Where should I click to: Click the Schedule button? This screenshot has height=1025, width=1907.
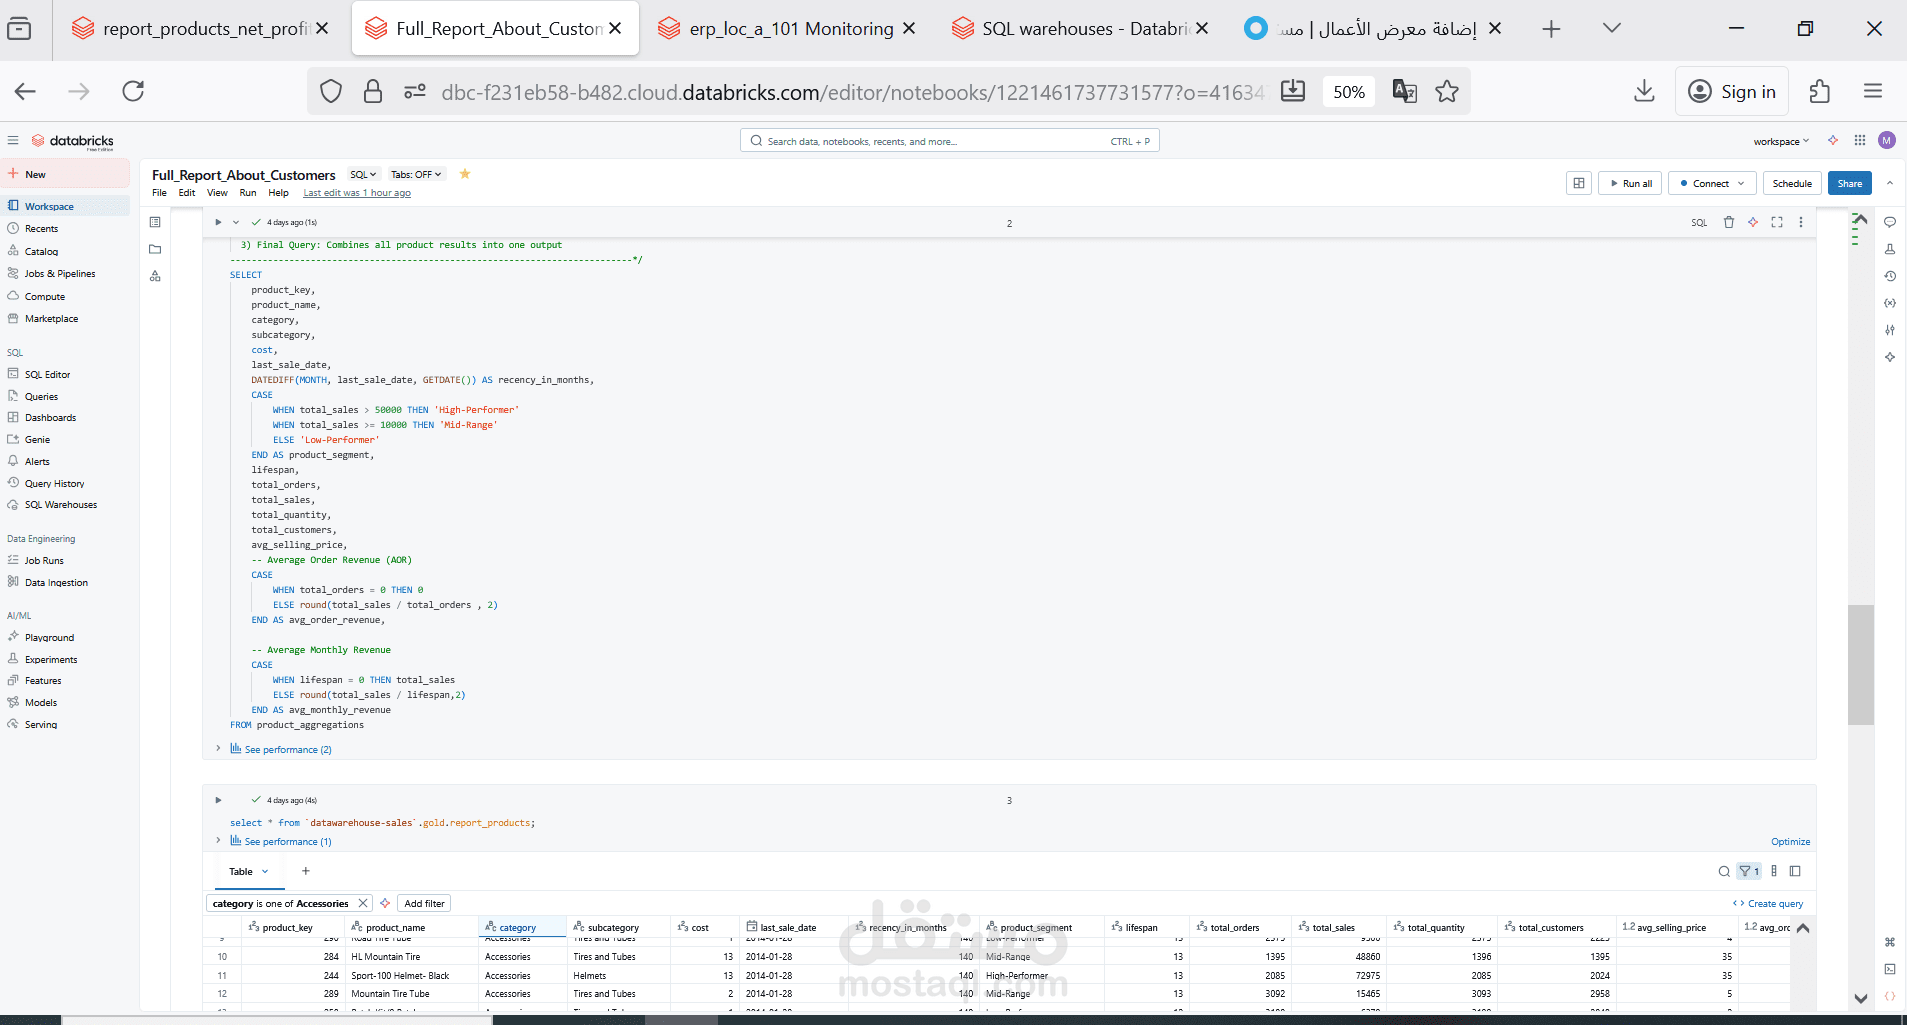pyautogui.click(x=1792, y=183)
